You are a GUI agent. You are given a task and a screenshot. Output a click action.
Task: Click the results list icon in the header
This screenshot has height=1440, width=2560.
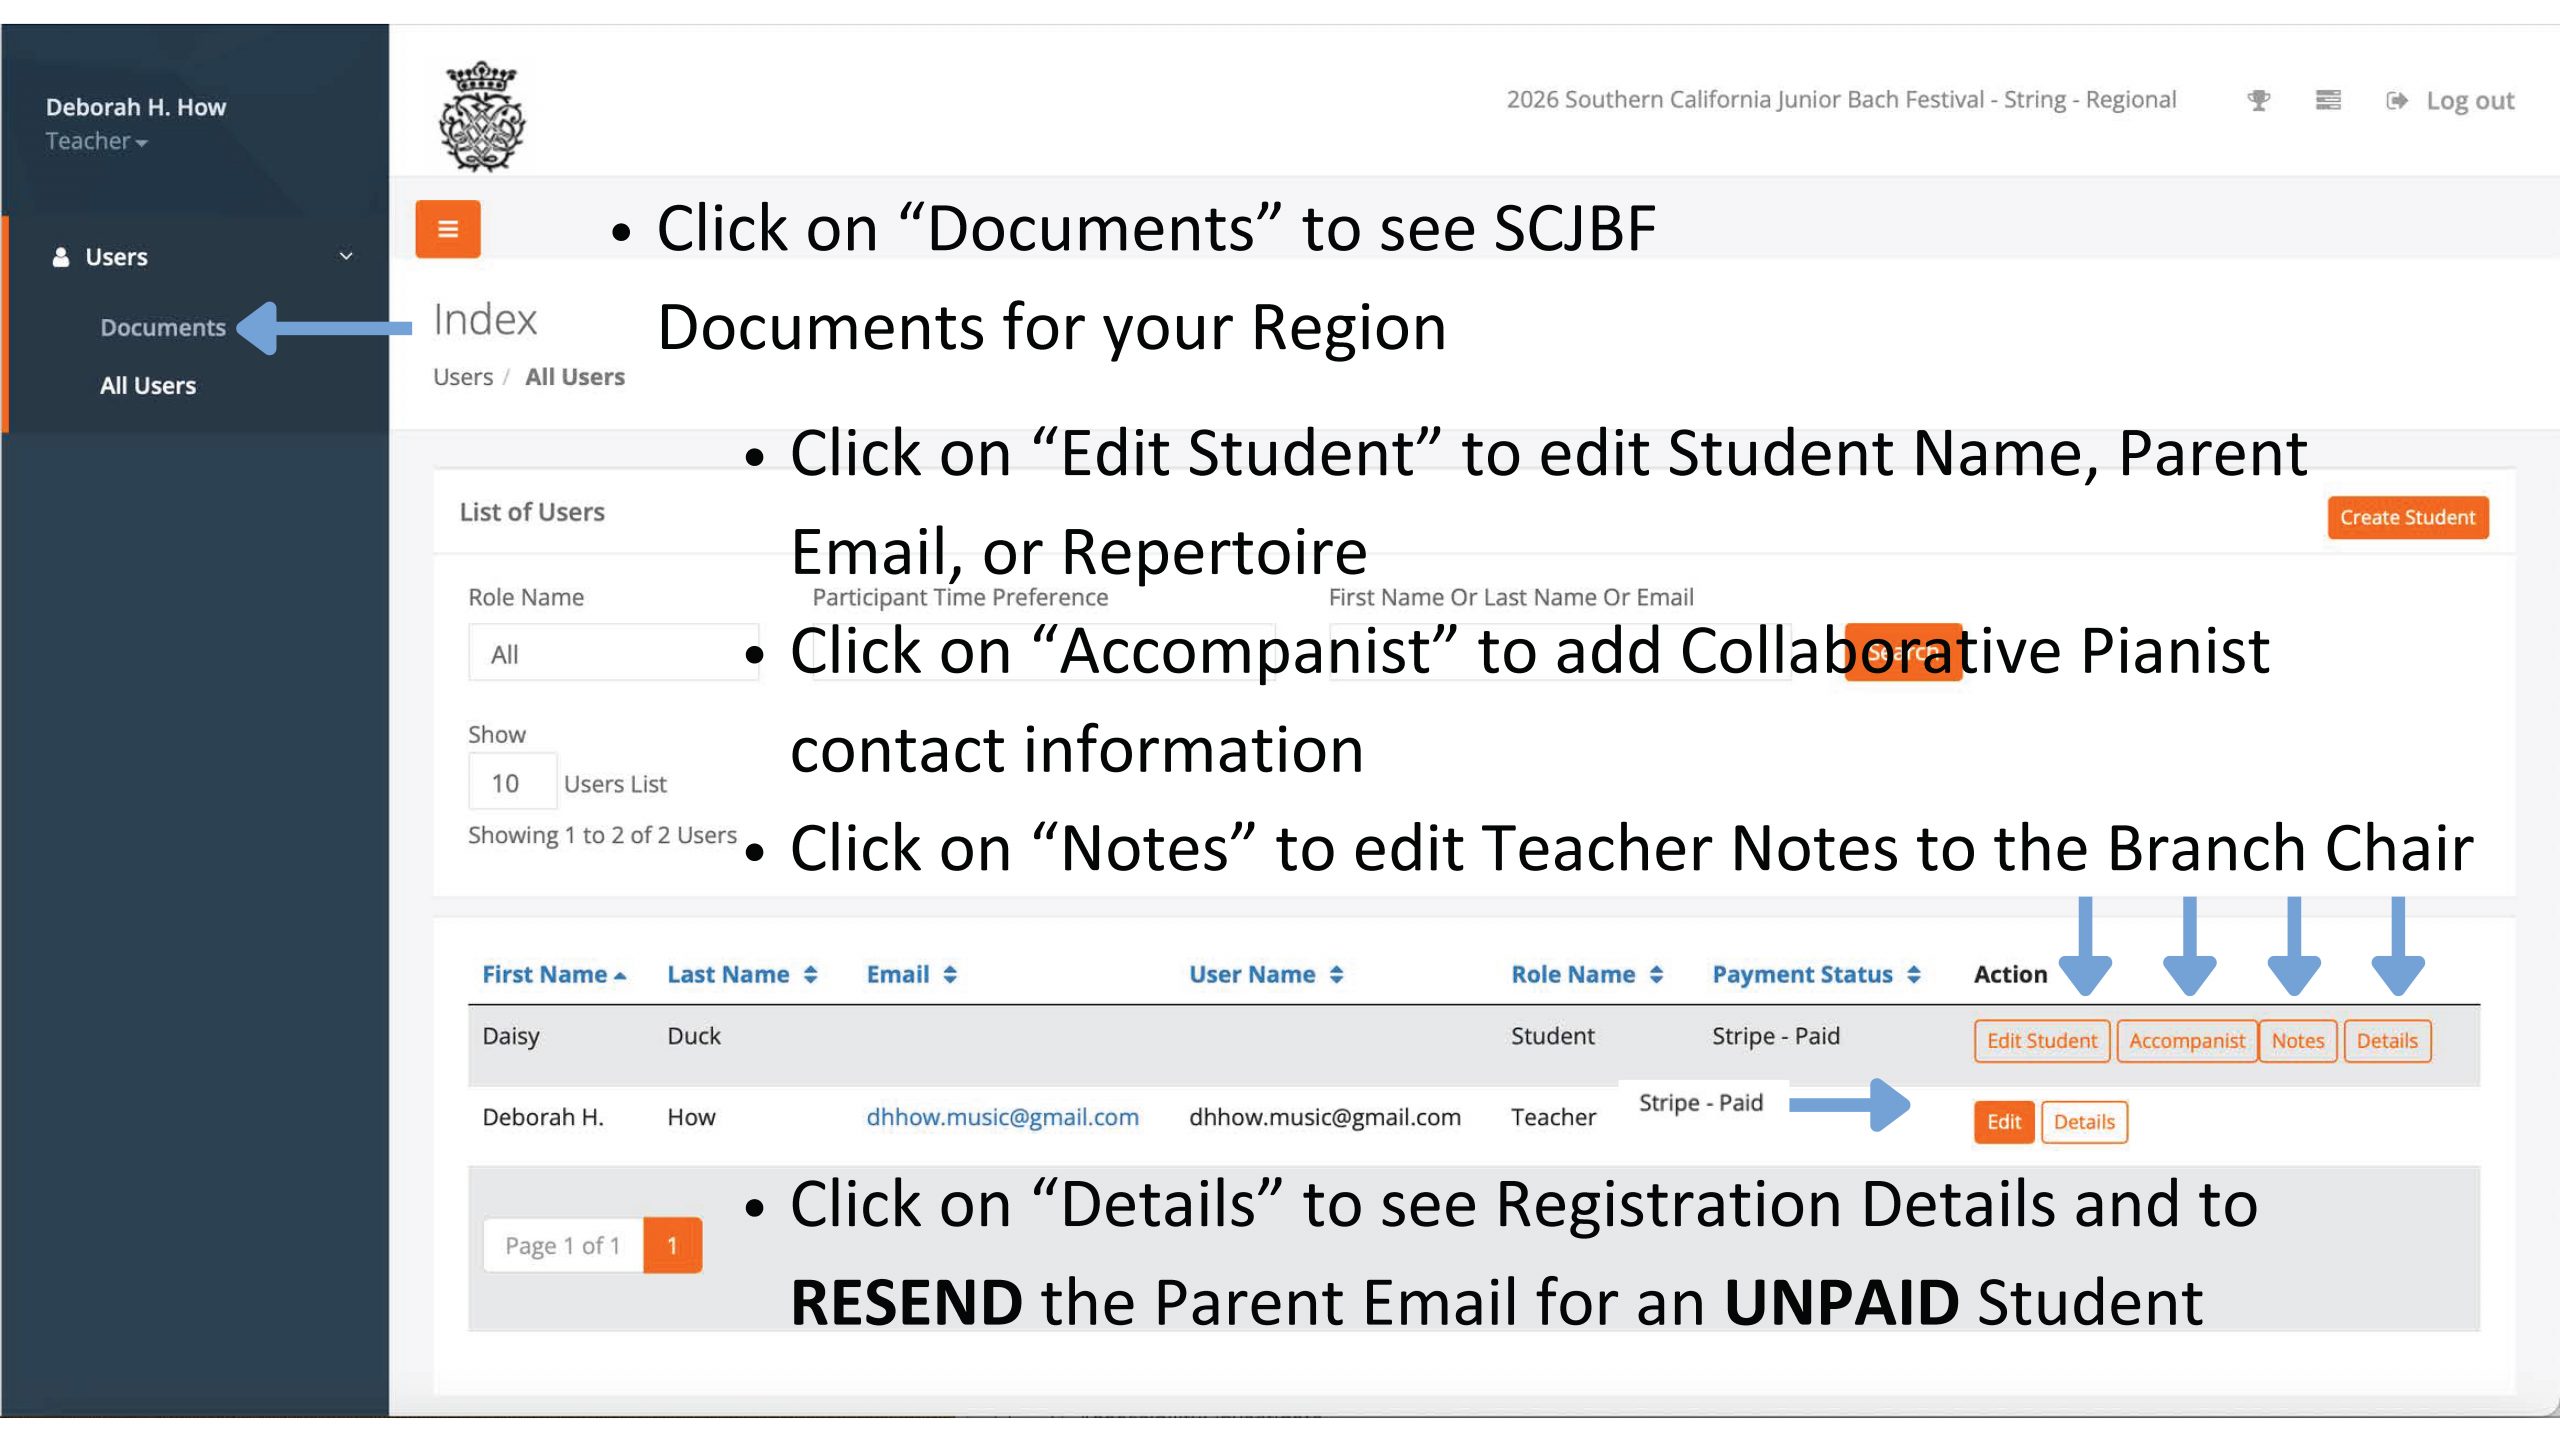coord(2330,100)
